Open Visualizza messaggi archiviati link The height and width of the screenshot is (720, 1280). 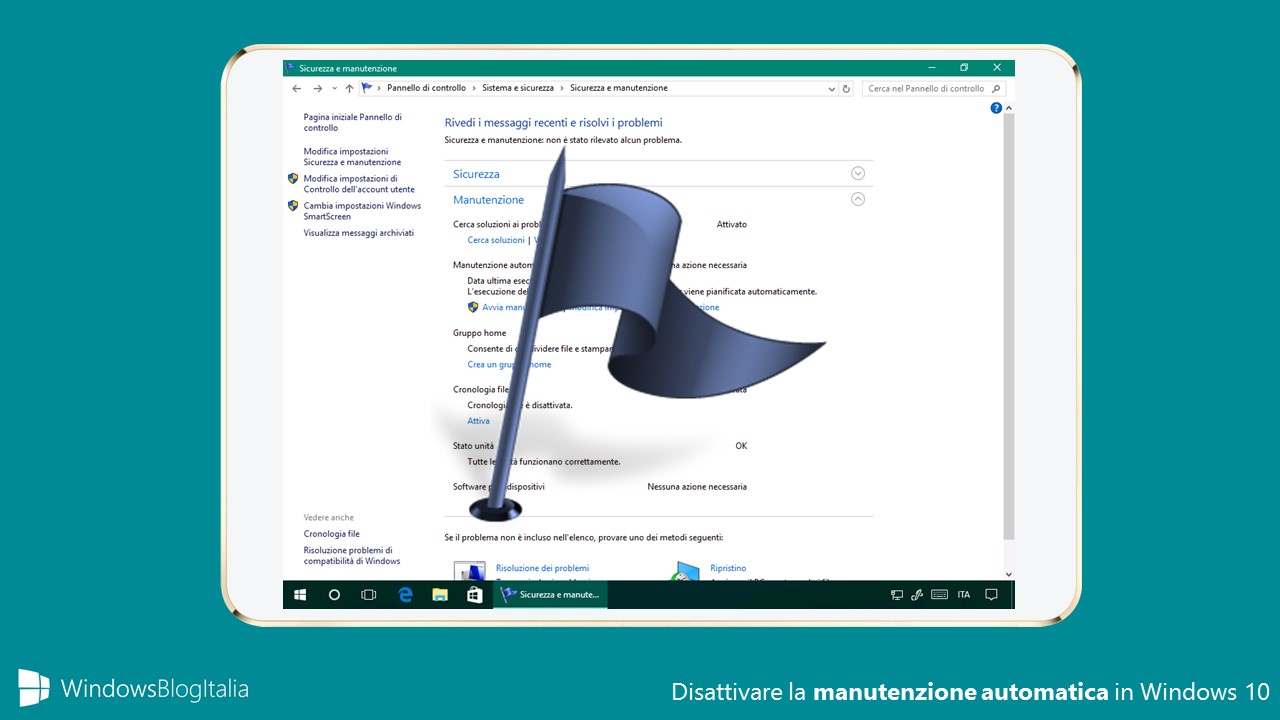click(359, 233)
